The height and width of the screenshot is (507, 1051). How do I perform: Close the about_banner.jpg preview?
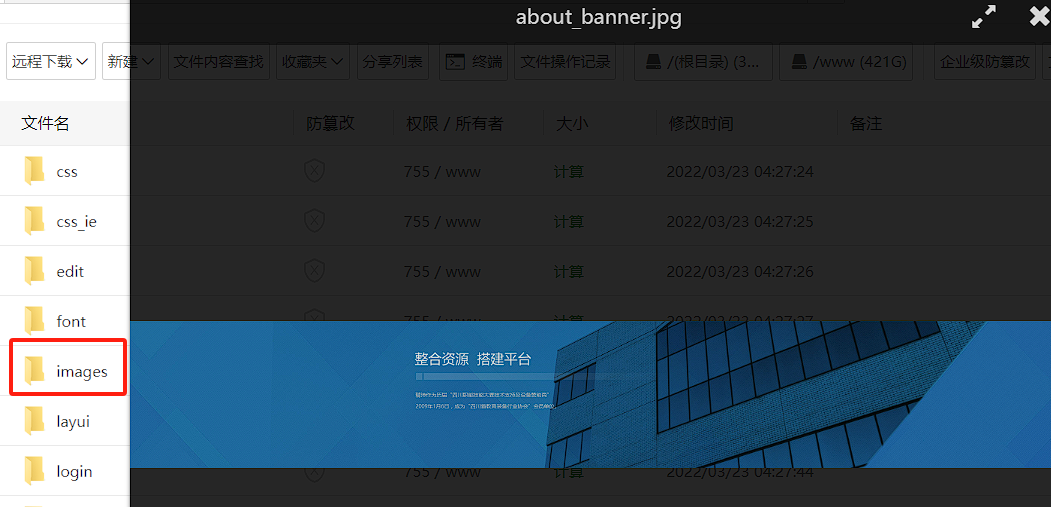click(1040, 17)
